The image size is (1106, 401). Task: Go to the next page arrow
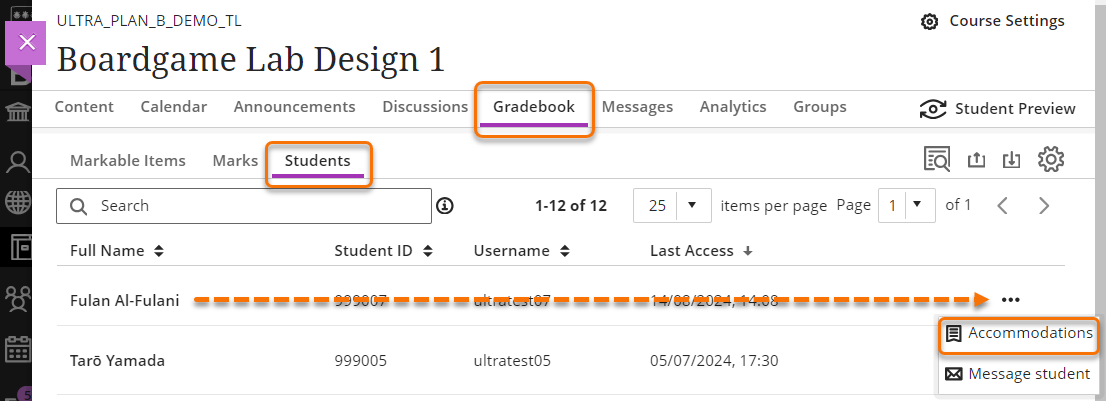pos(1044,206)
